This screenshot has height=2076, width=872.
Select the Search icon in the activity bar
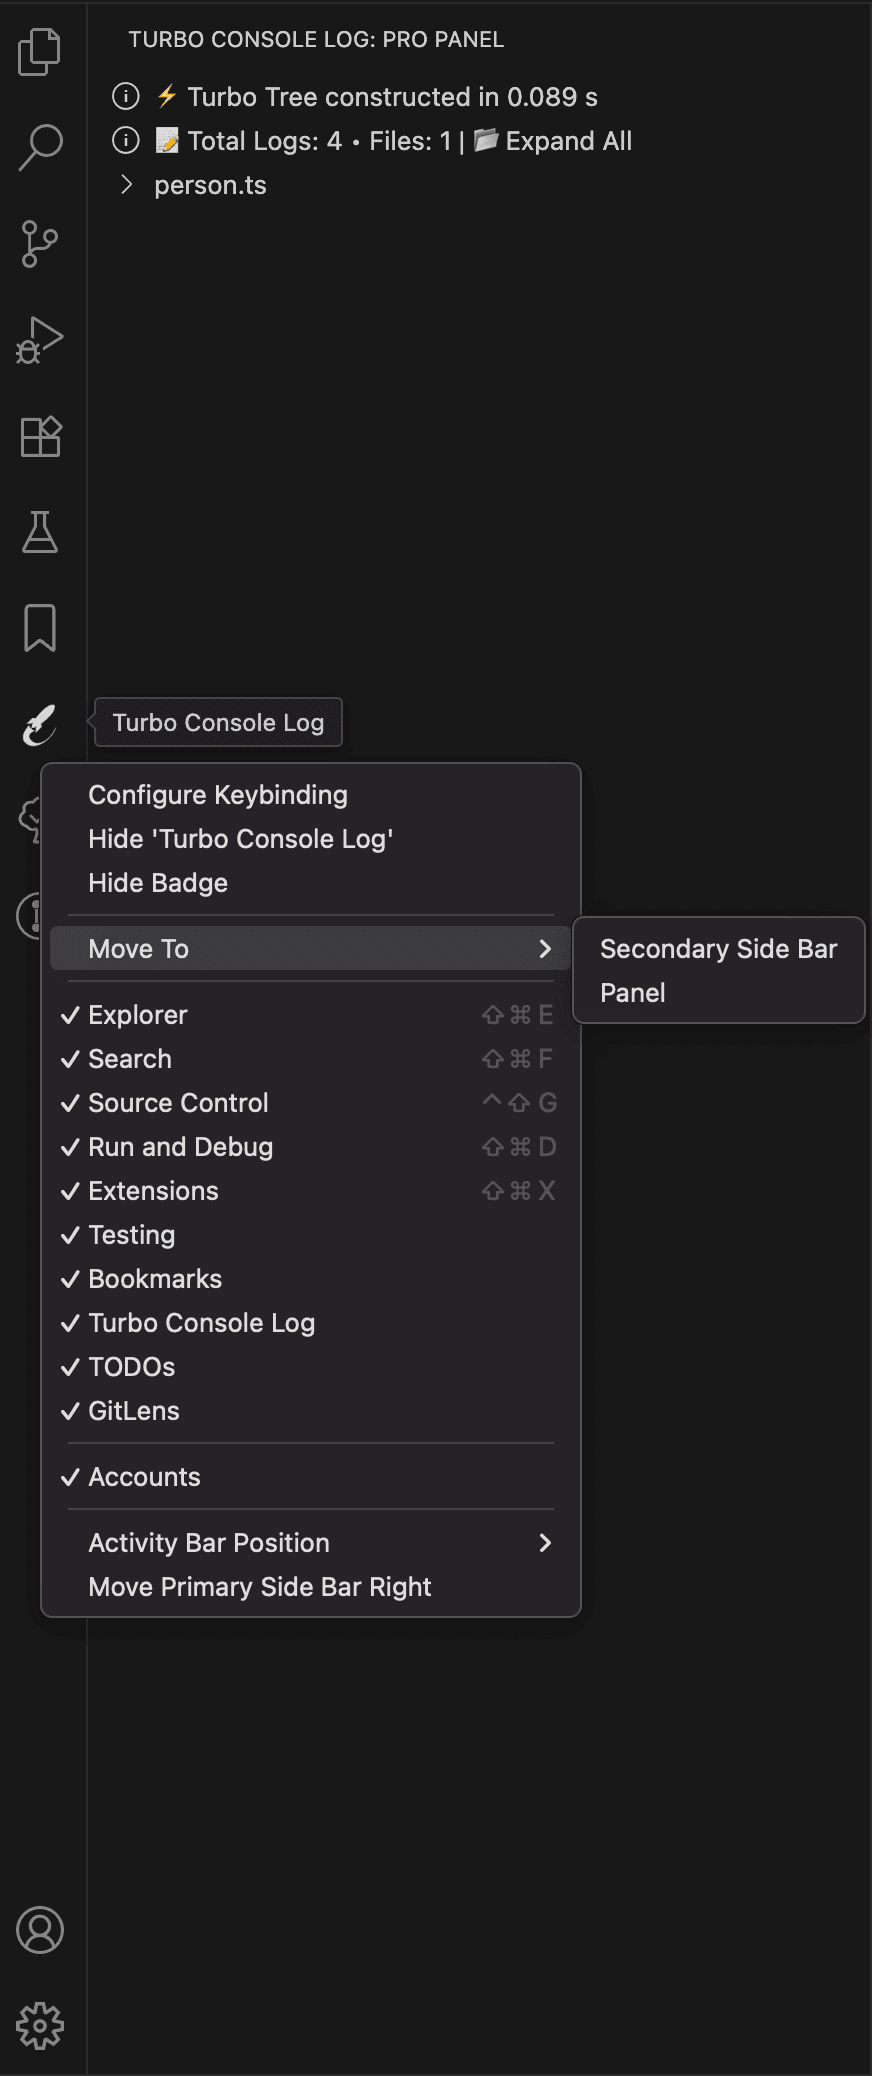40,146
